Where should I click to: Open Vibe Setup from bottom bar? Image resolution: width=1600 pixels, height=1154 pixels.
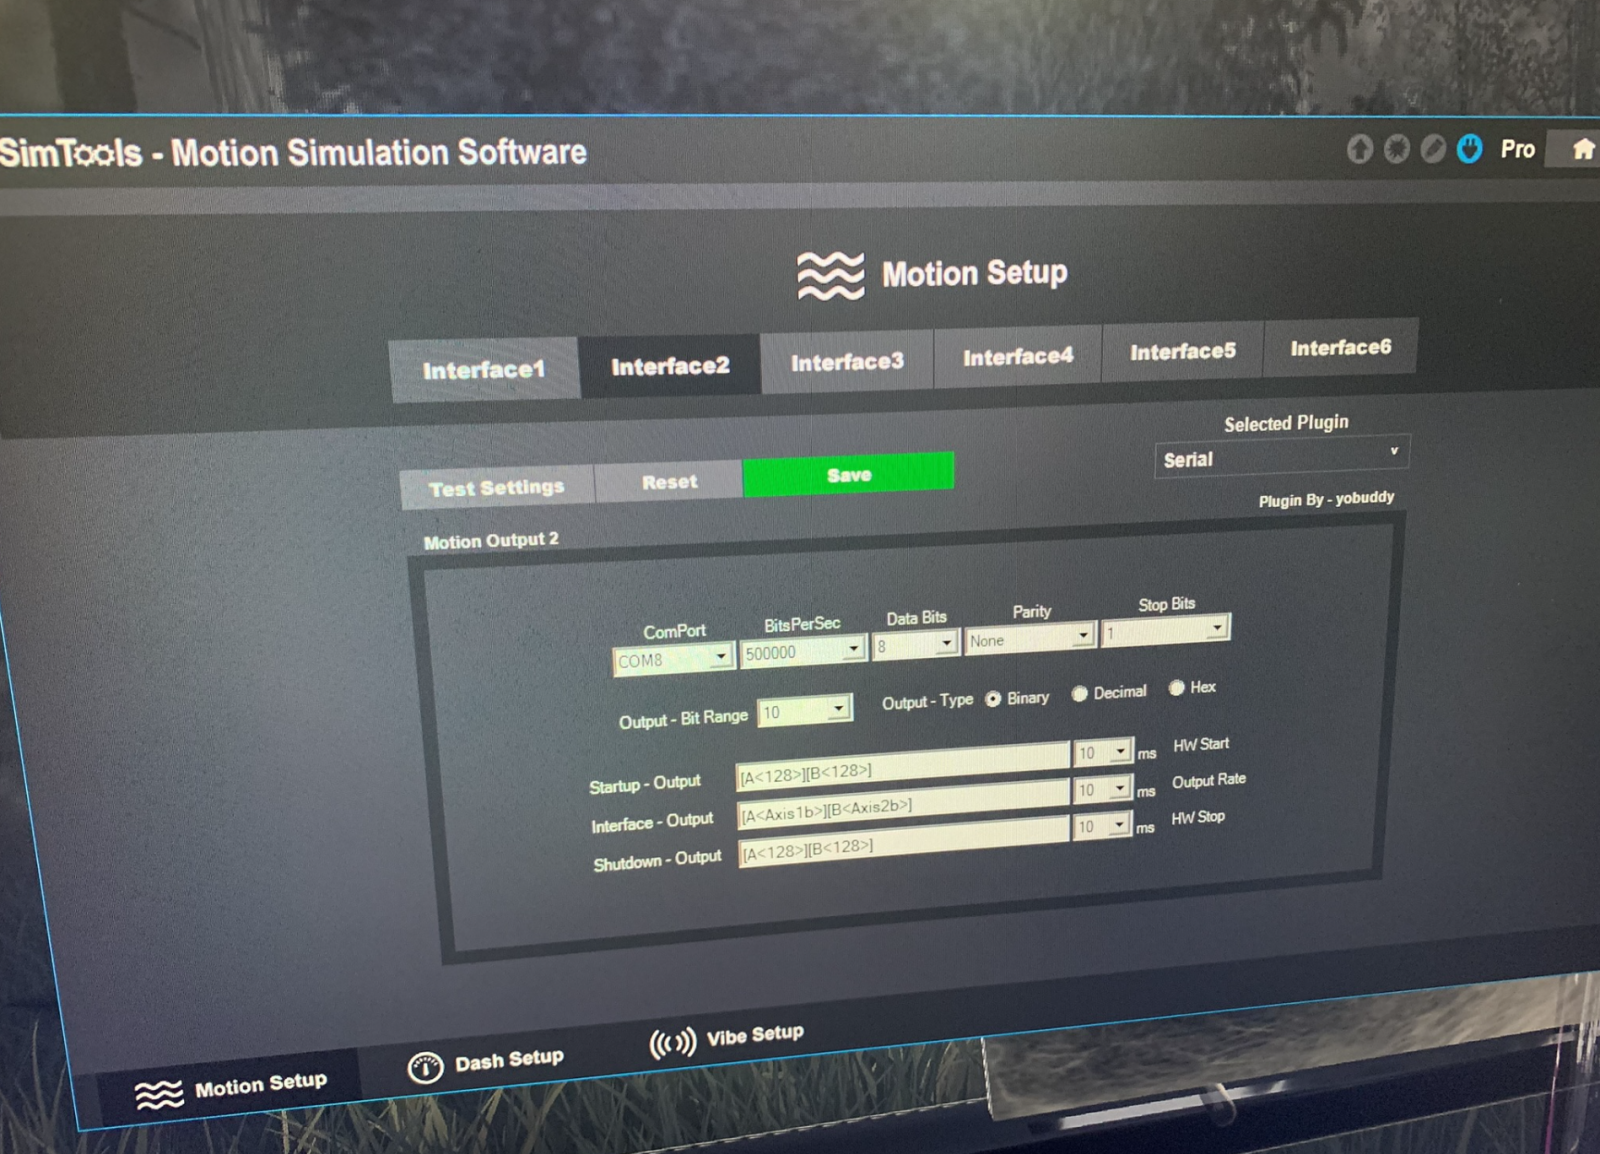(x=727, y=1039)
